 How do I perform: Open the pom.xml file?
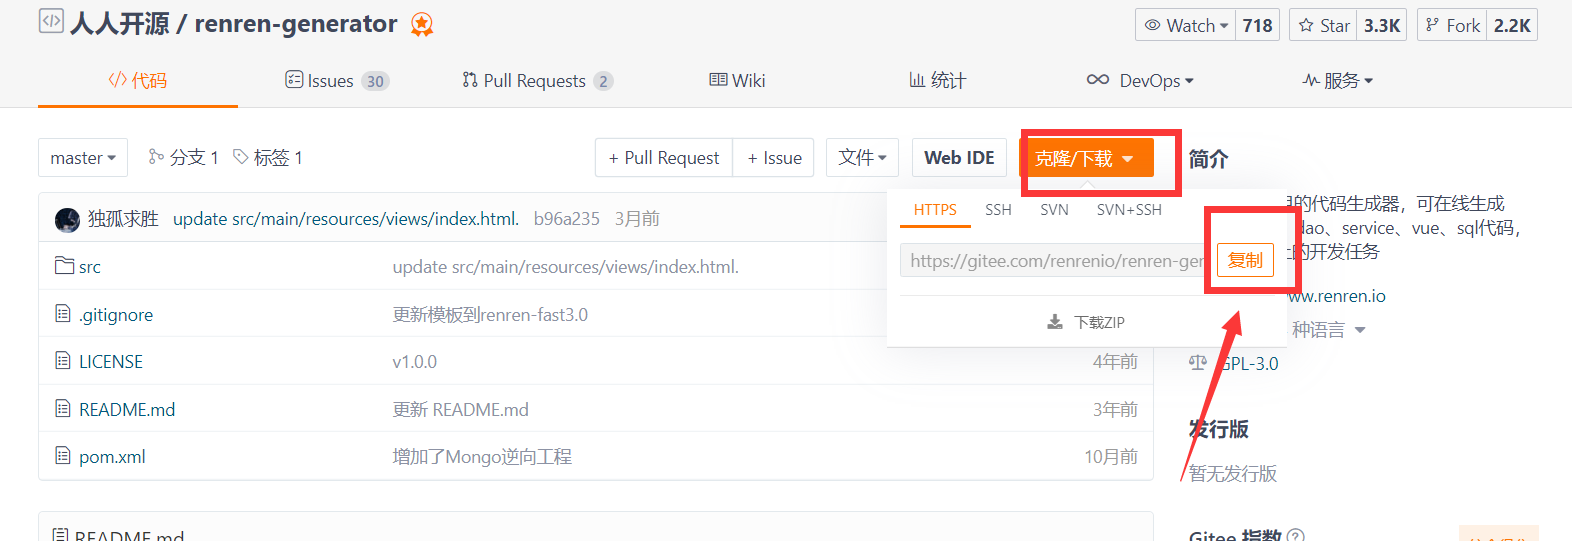click(112, 457)
